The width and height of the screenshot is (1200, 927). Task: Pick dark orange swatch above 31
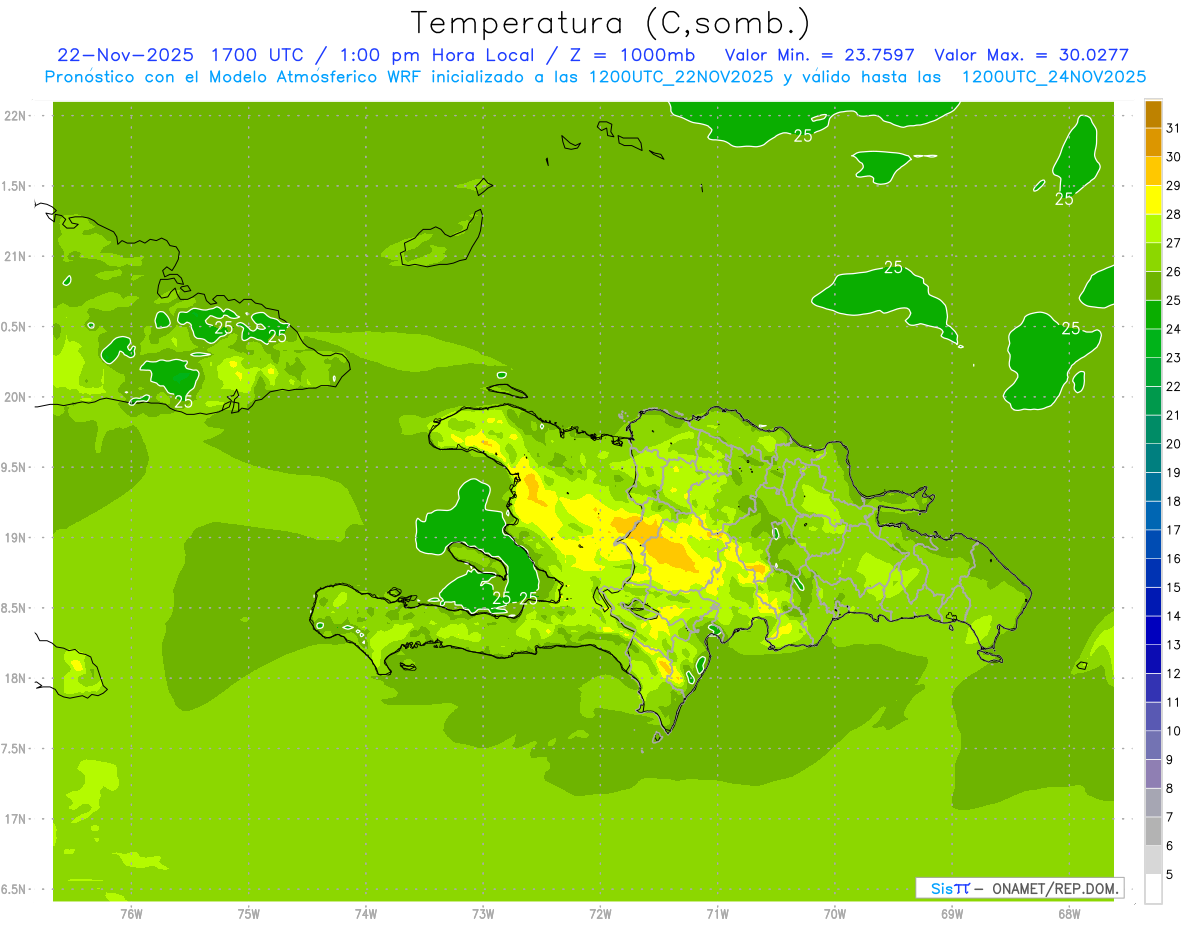pos(1153,114)
